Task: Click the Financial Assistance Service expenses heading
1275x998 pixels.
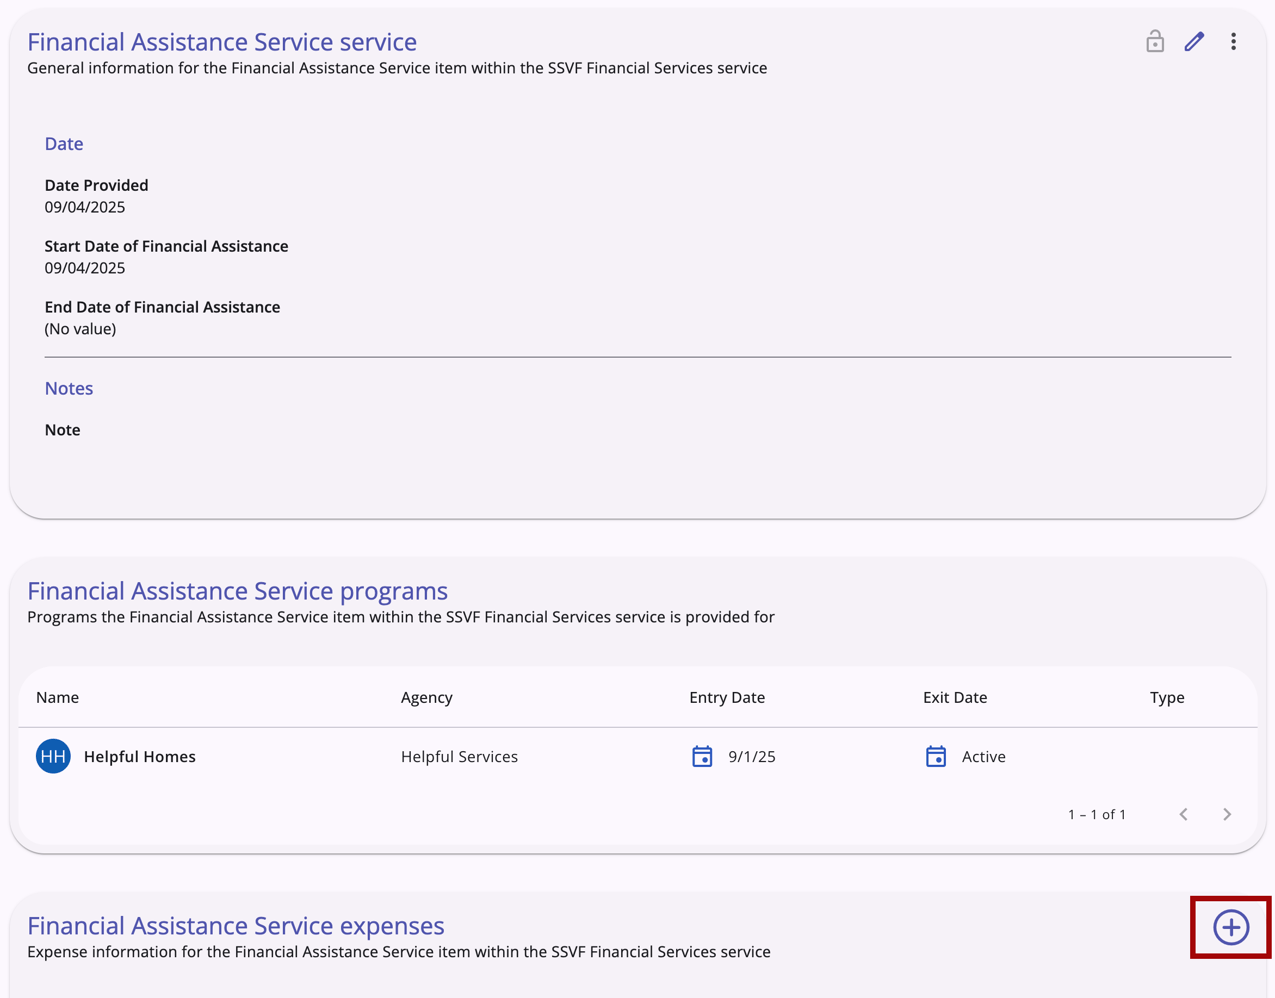Action: point(235,925)
